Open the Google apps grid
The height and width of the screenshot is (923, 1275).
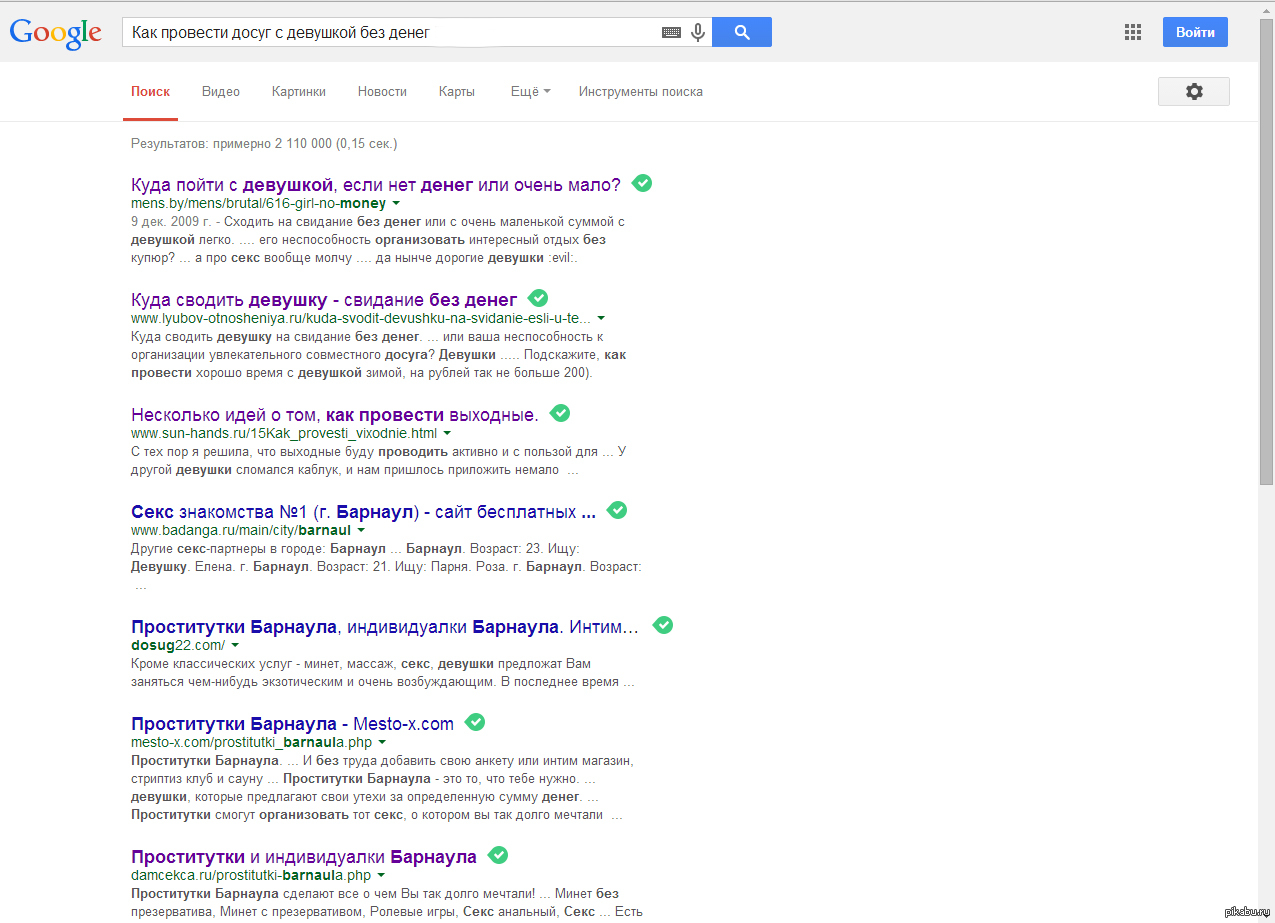[x=1132, y=32]
